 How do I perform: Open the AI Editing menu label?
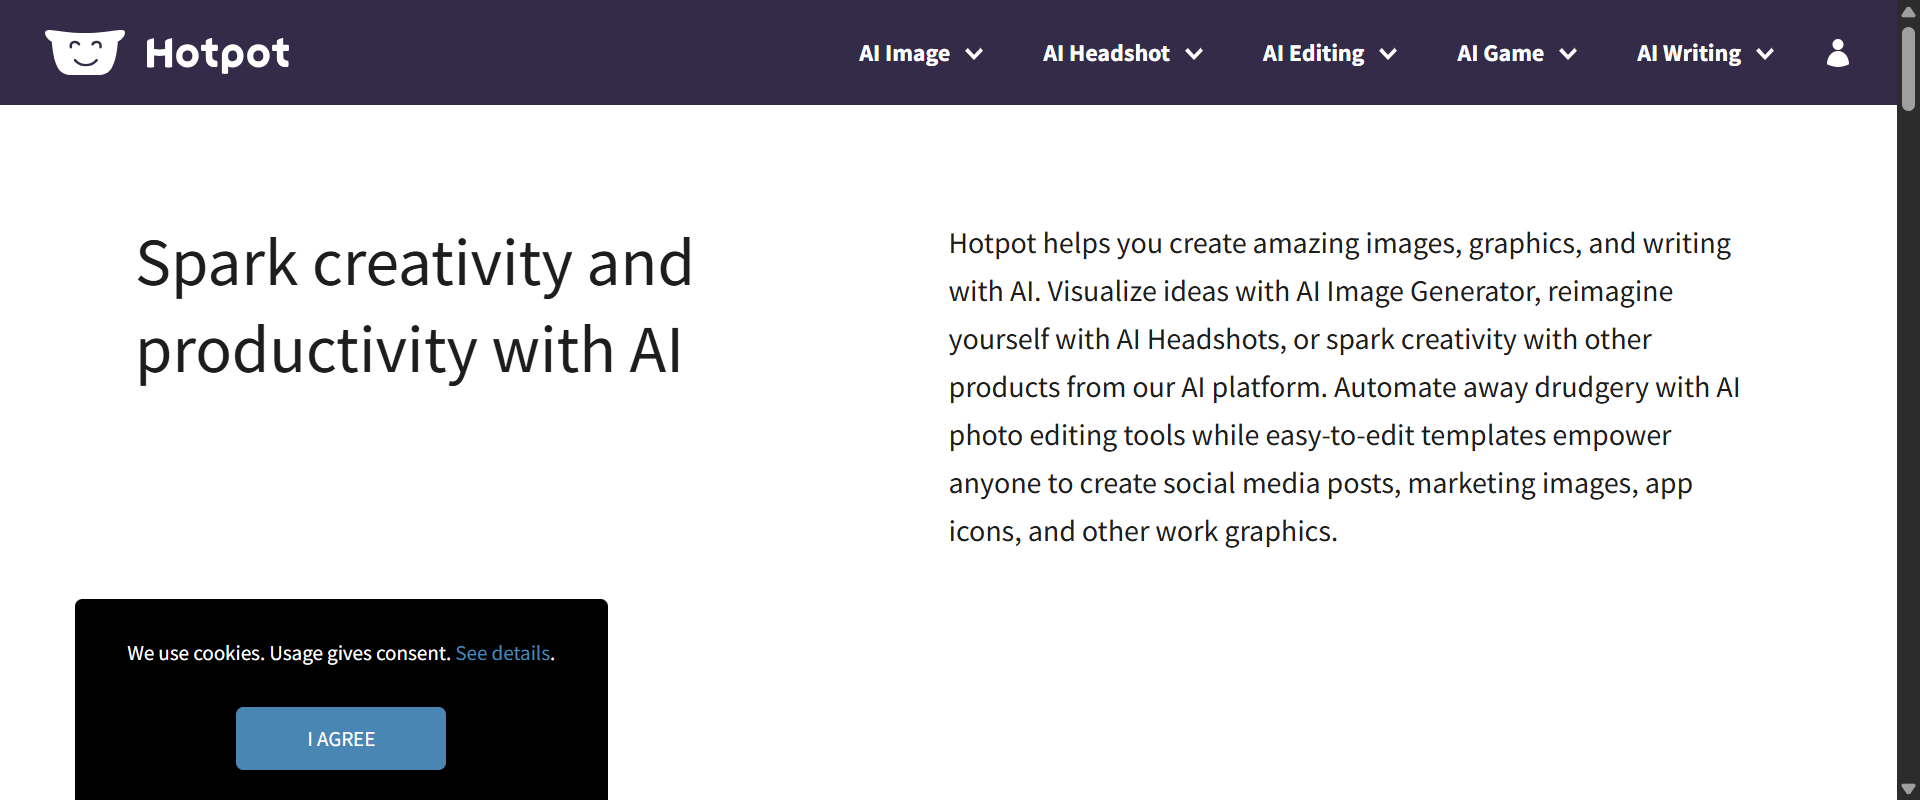1313,54
